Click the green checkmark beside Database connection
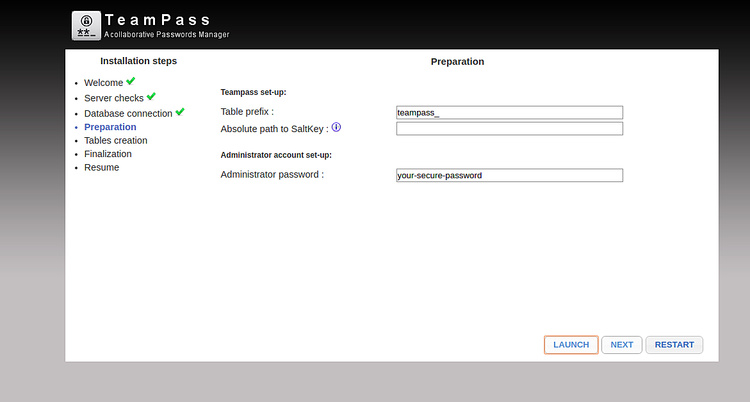The width and height of the screenshot is (750, 402). (x=180, y=112)
